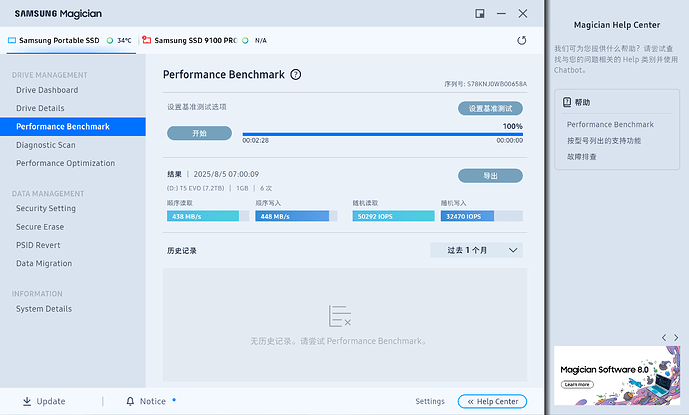
Task: Go to next banner with right chevron
Action: tap(676, 337)
